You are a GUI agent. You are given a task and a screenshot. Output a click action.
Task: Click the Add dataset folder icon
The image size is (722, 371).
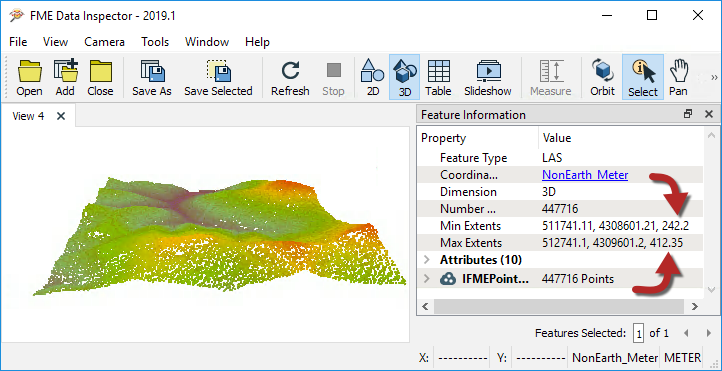pos(65,77)
